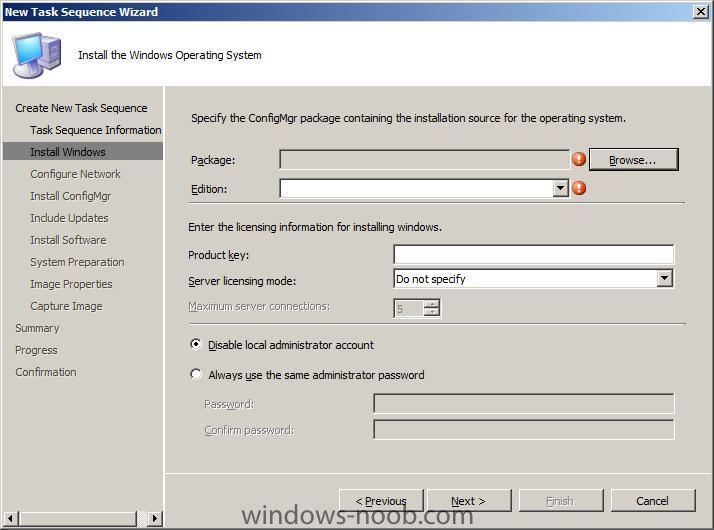Click the Password input field
Image resolution: width=714 pixels, height=530 pixels.
pos(524,403)
